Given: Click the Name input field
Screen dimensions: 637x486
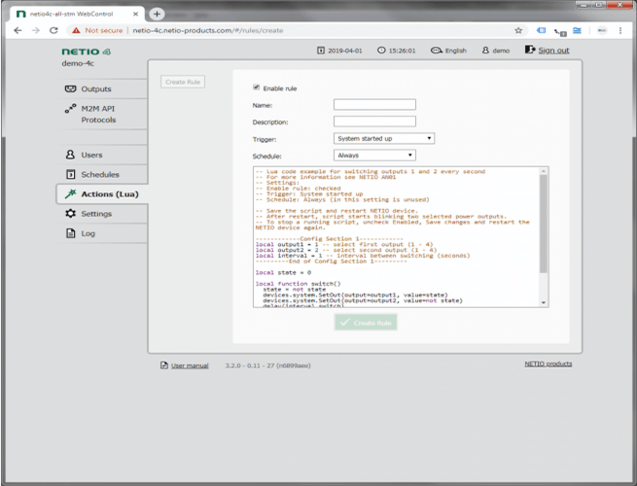Looking at the screenshot, I should (x=374, y=104).
